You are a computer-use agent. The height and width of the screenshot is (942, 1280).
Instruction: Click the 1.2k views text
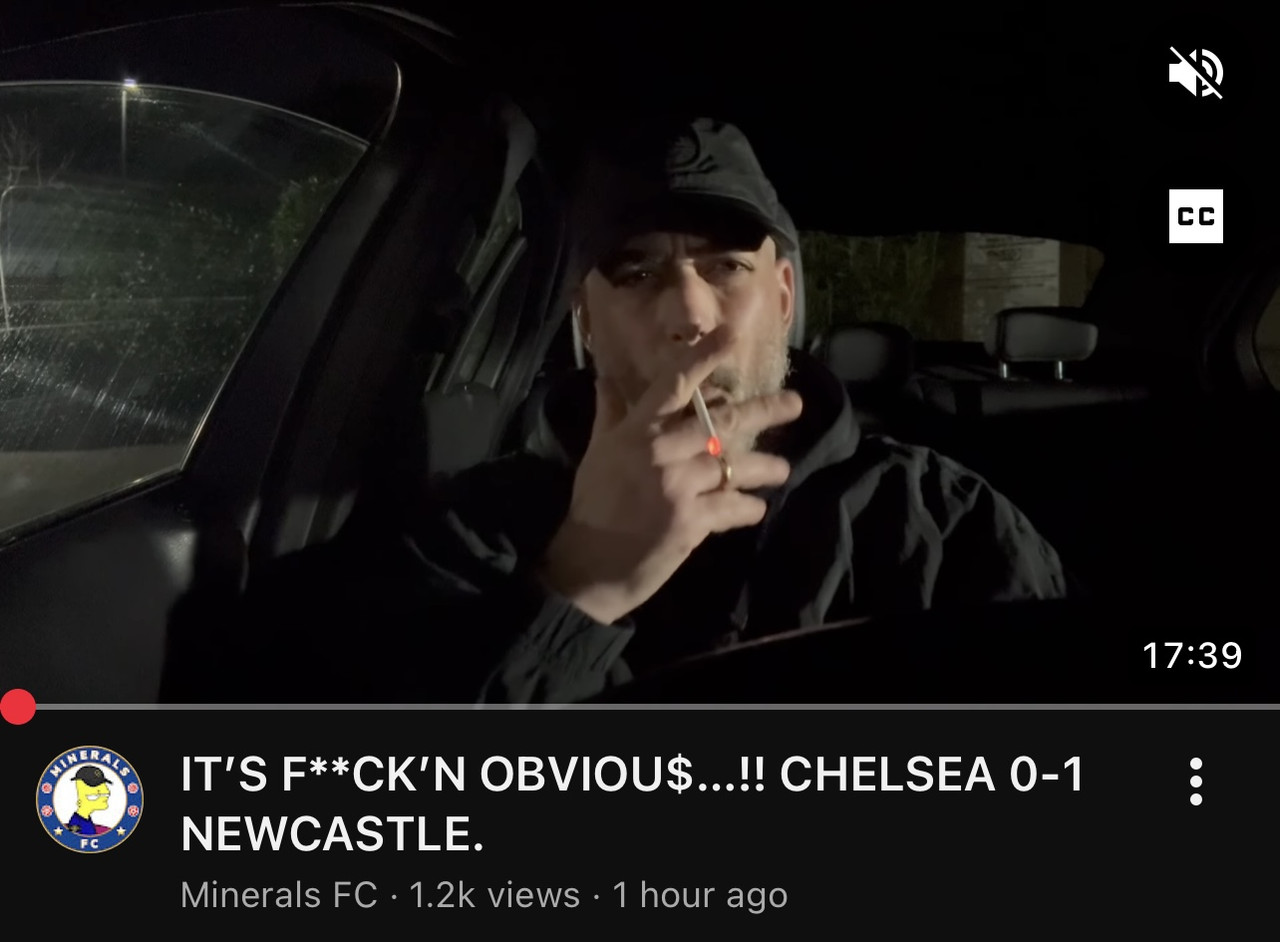point(494,895)
